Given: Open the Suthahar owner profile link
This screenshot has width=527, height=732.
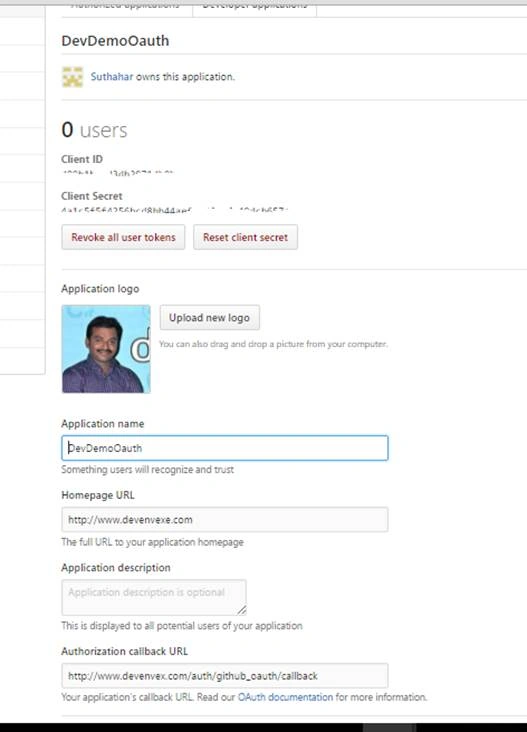Looking at the screenshot, I should [112, 77].
